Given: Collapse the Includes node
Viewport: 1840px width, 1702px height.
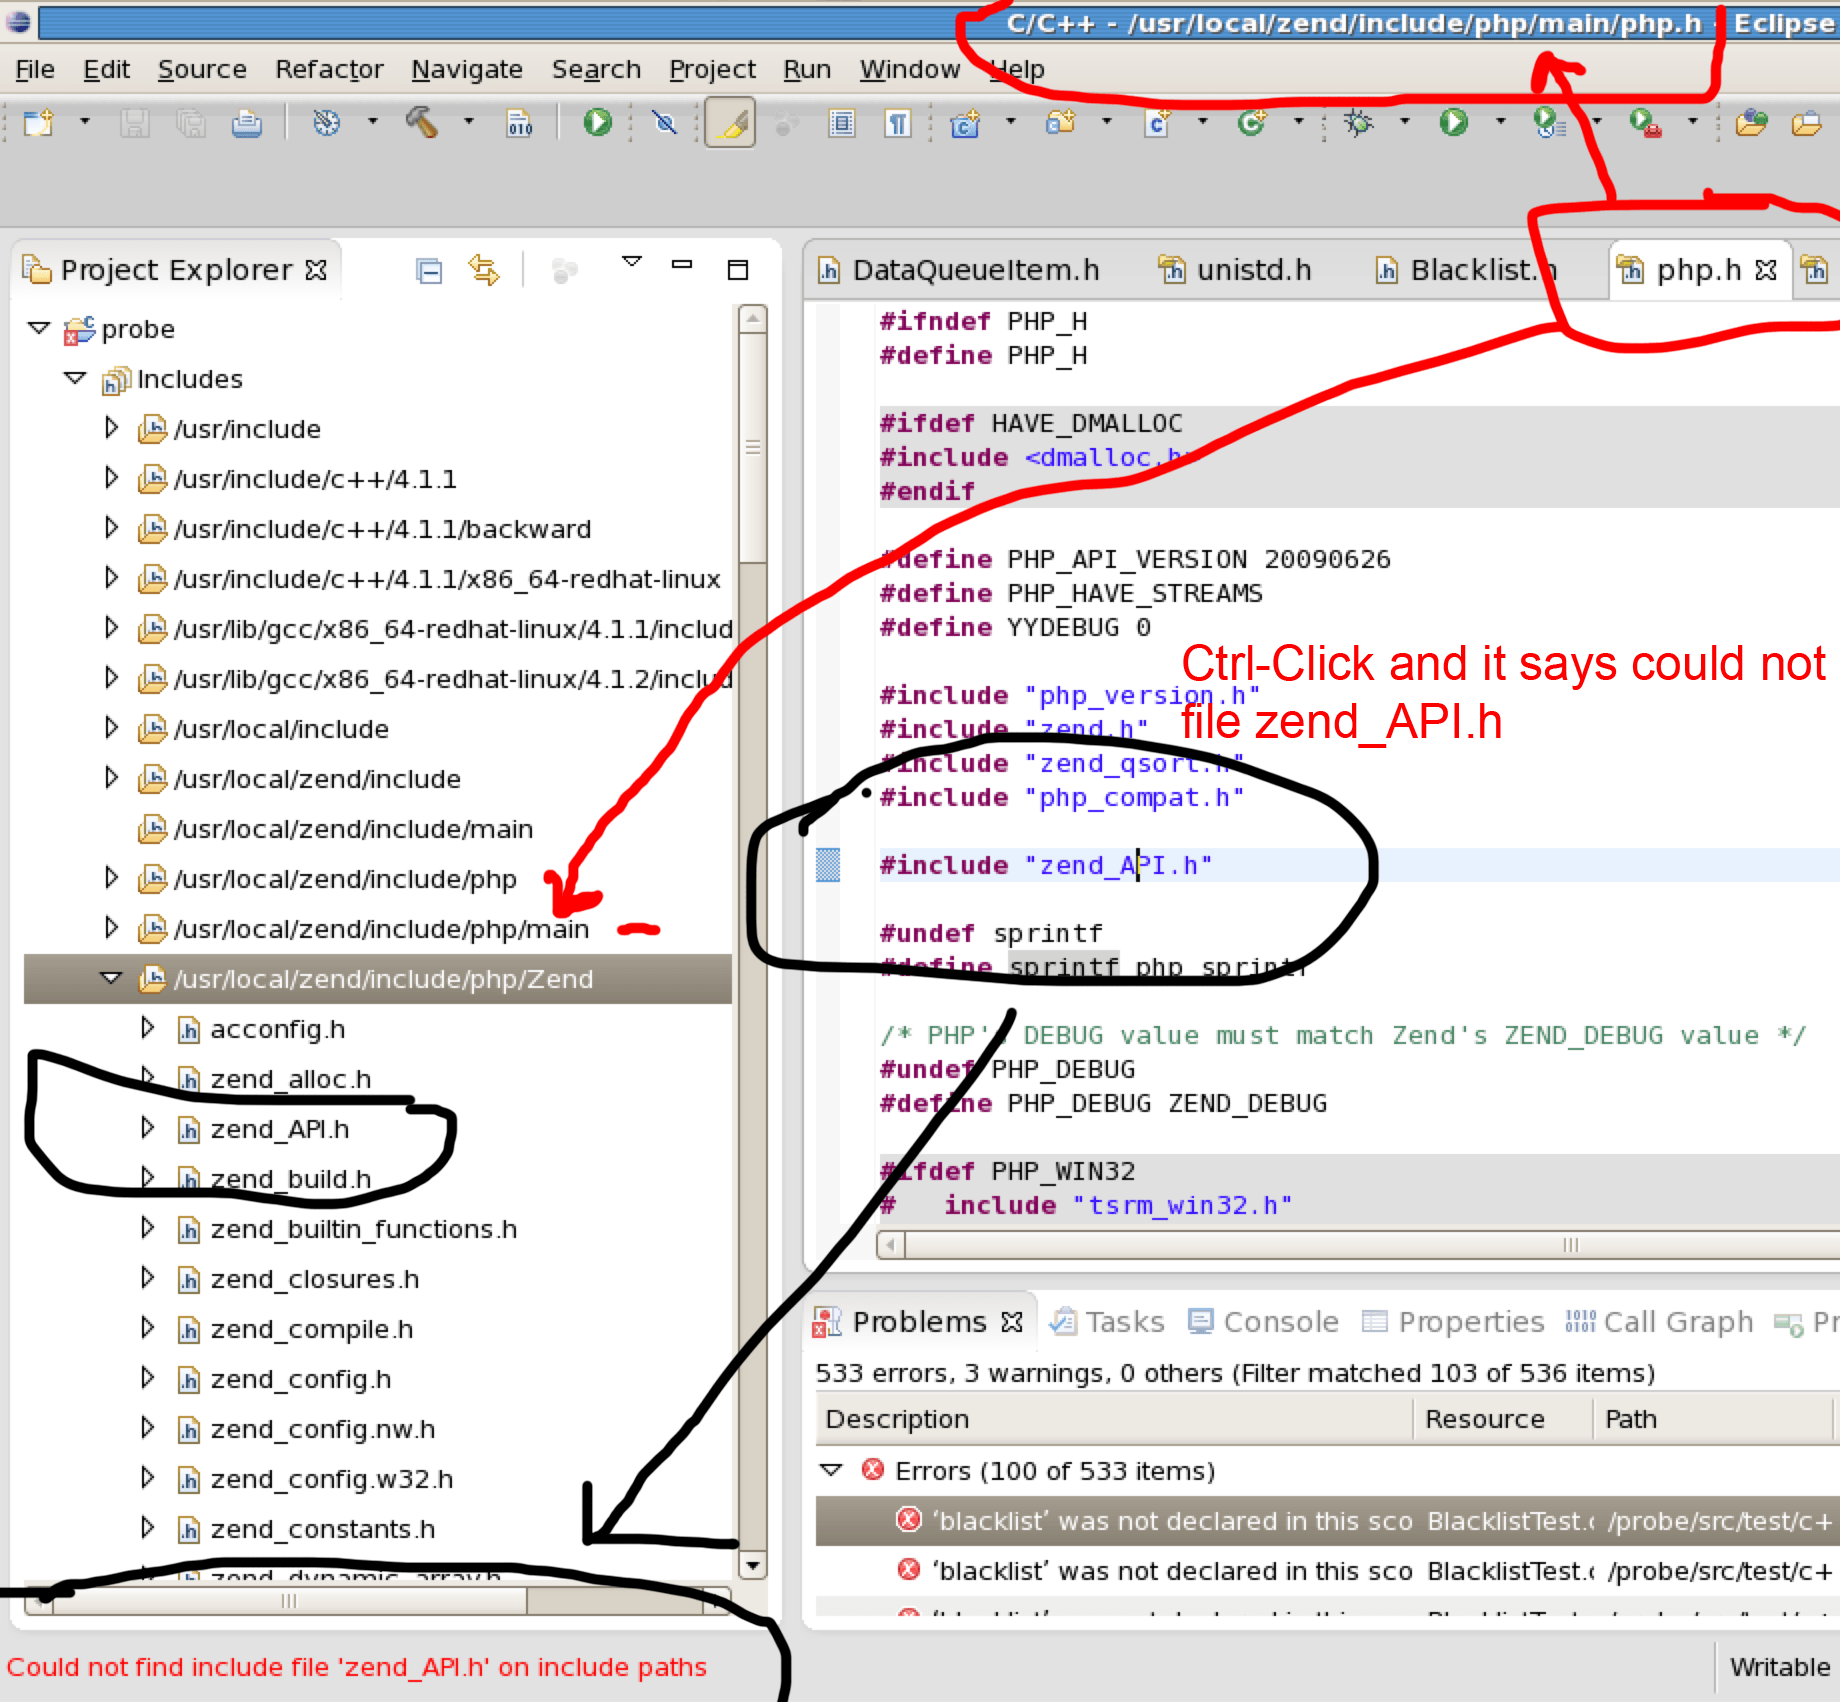Looking at the screenshot, I should [75, 378].
